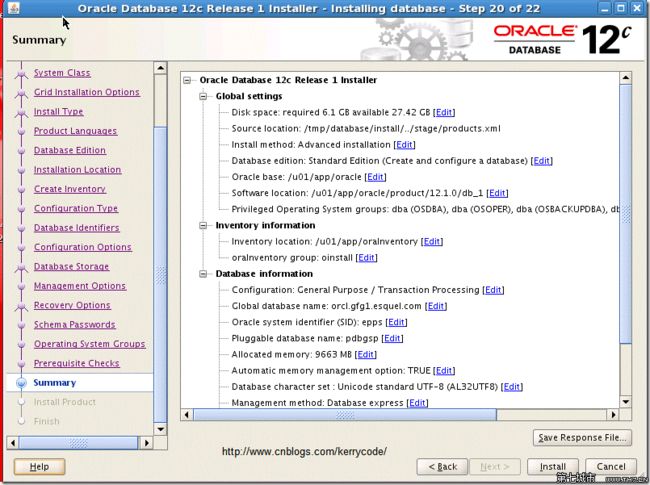
Task: Go to Product Languages step
Action: click(75, 131)
